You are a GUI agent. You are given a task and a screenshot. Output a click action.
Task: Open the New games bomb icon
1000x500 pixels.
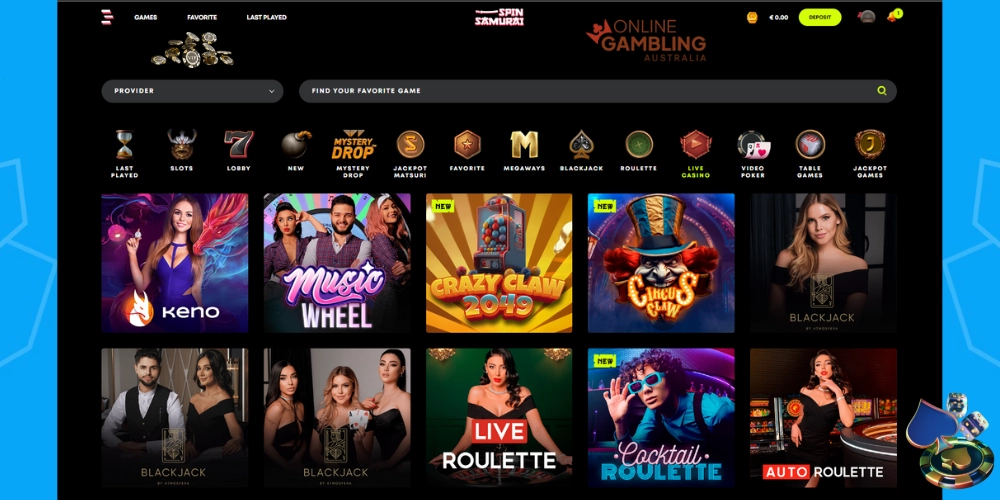(296, 145)
